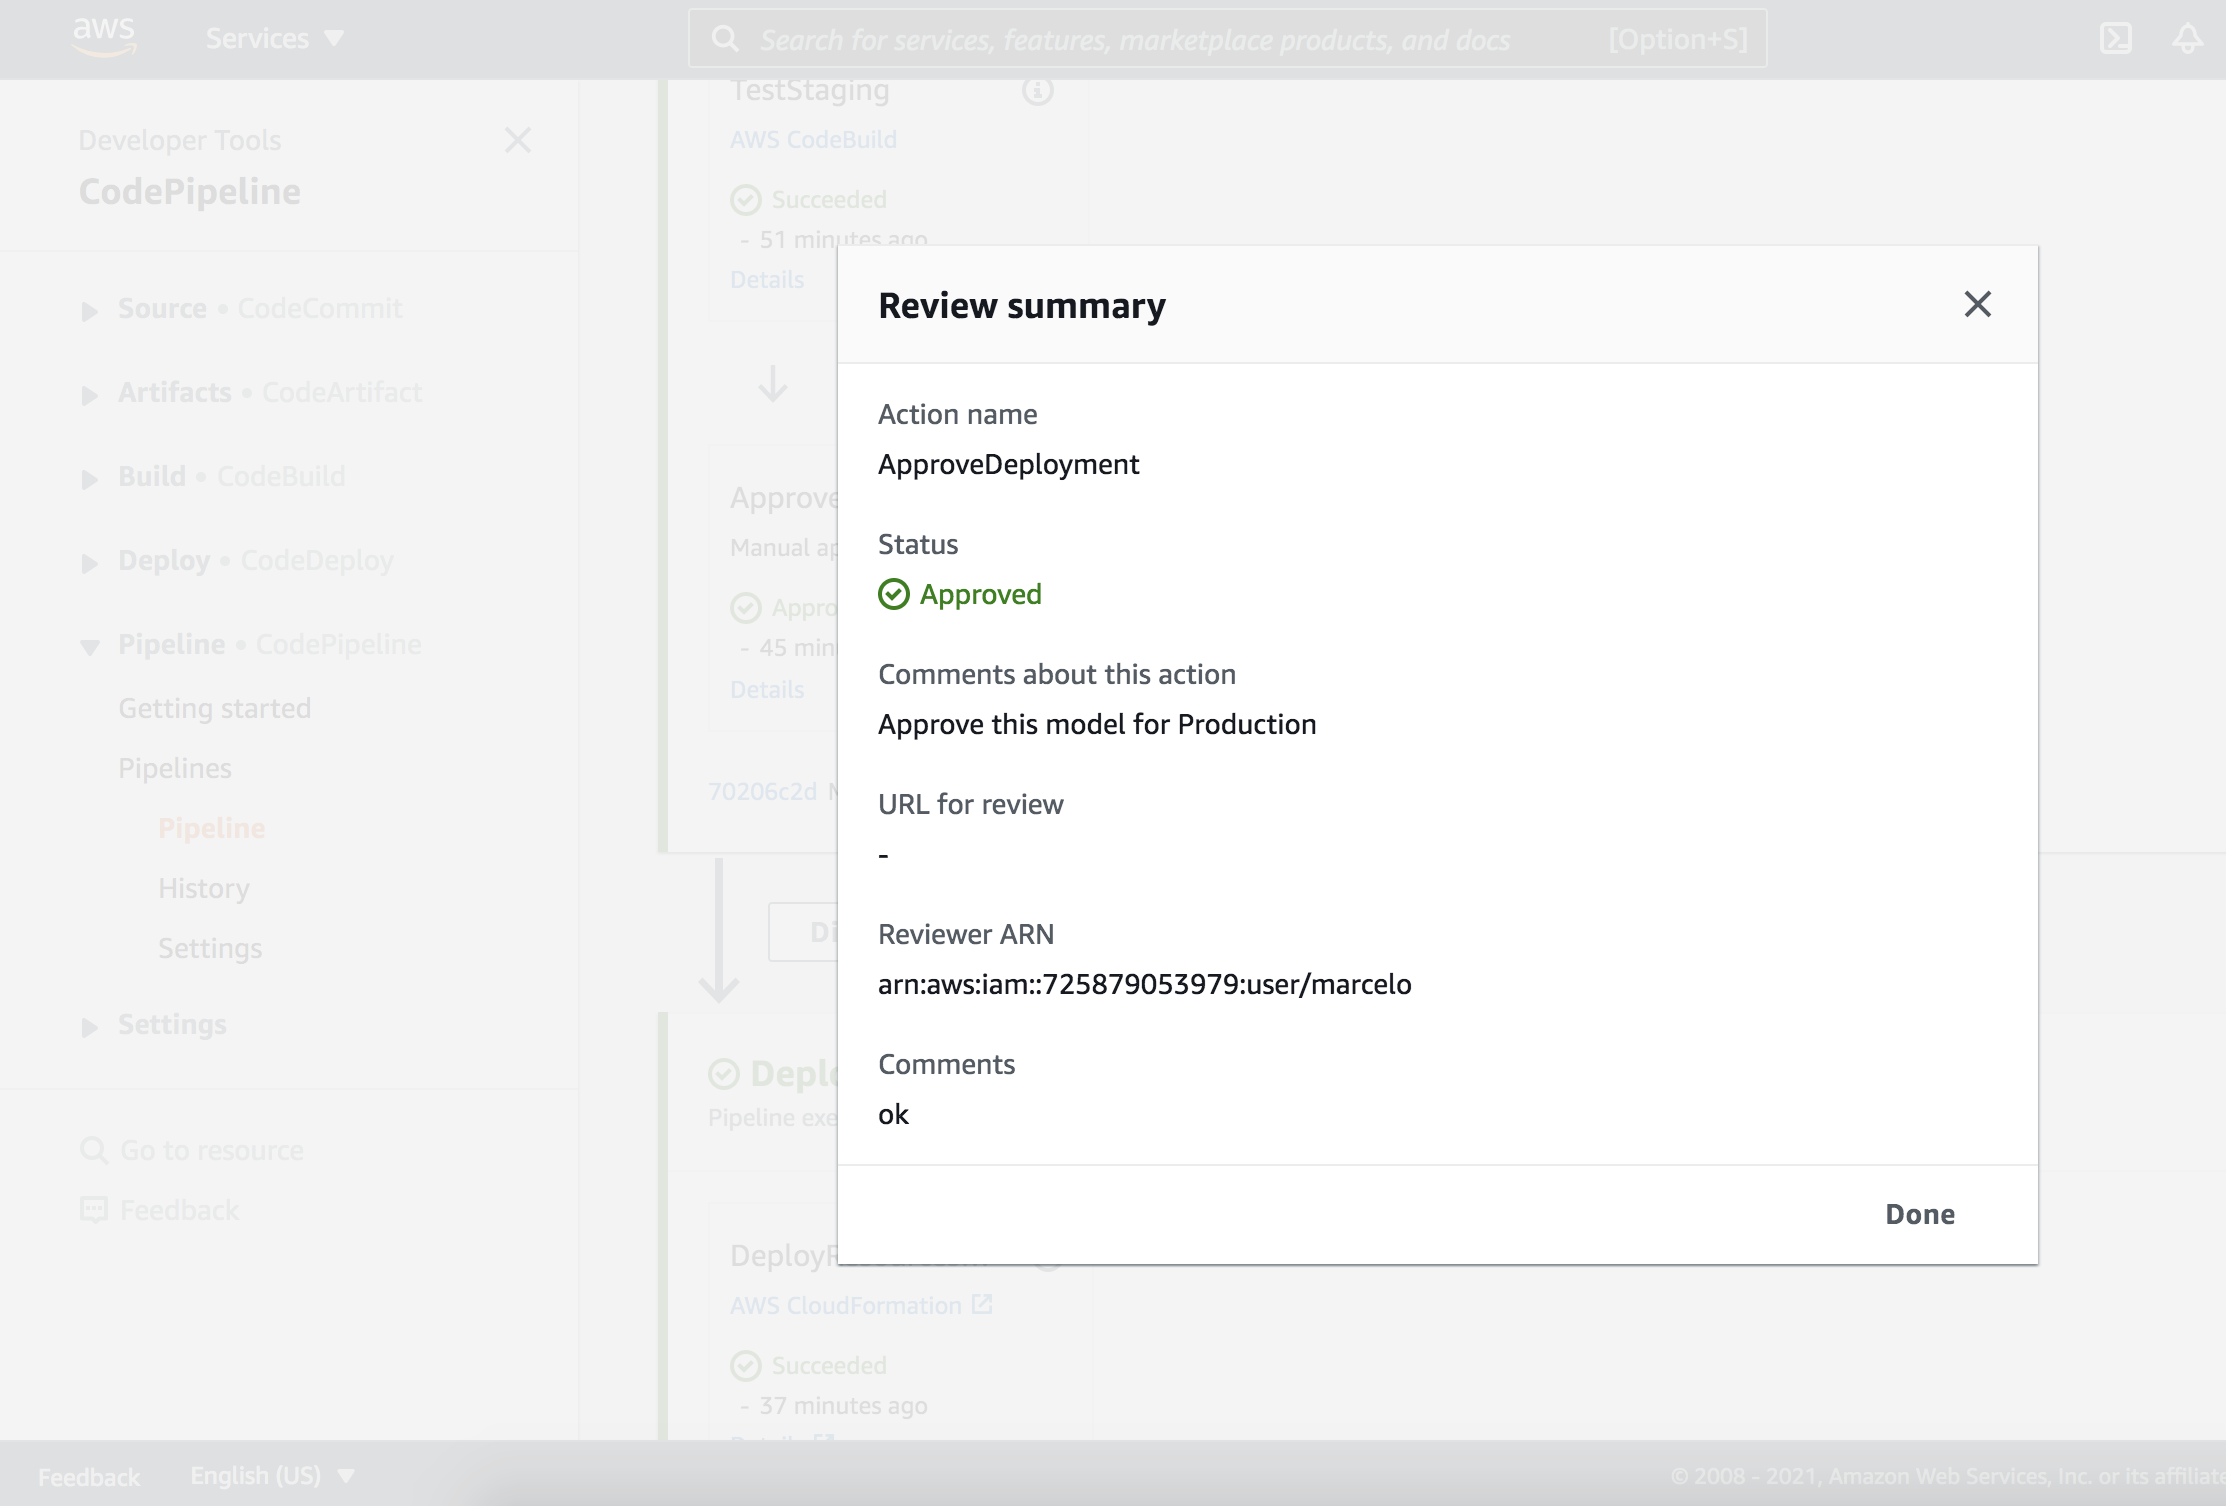
Task: Select the highlighted Pipeline item
Action: (212, 828)
